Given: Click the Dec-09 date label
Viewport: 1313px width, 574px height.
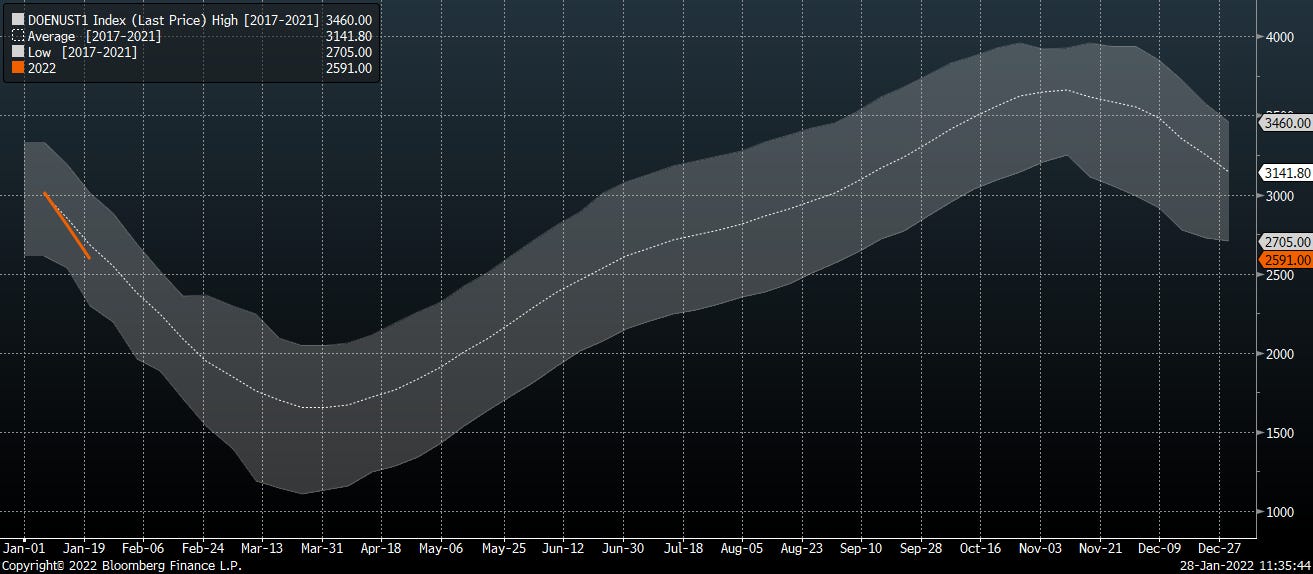Looking at the screenshot, I should coord(1157,549).
